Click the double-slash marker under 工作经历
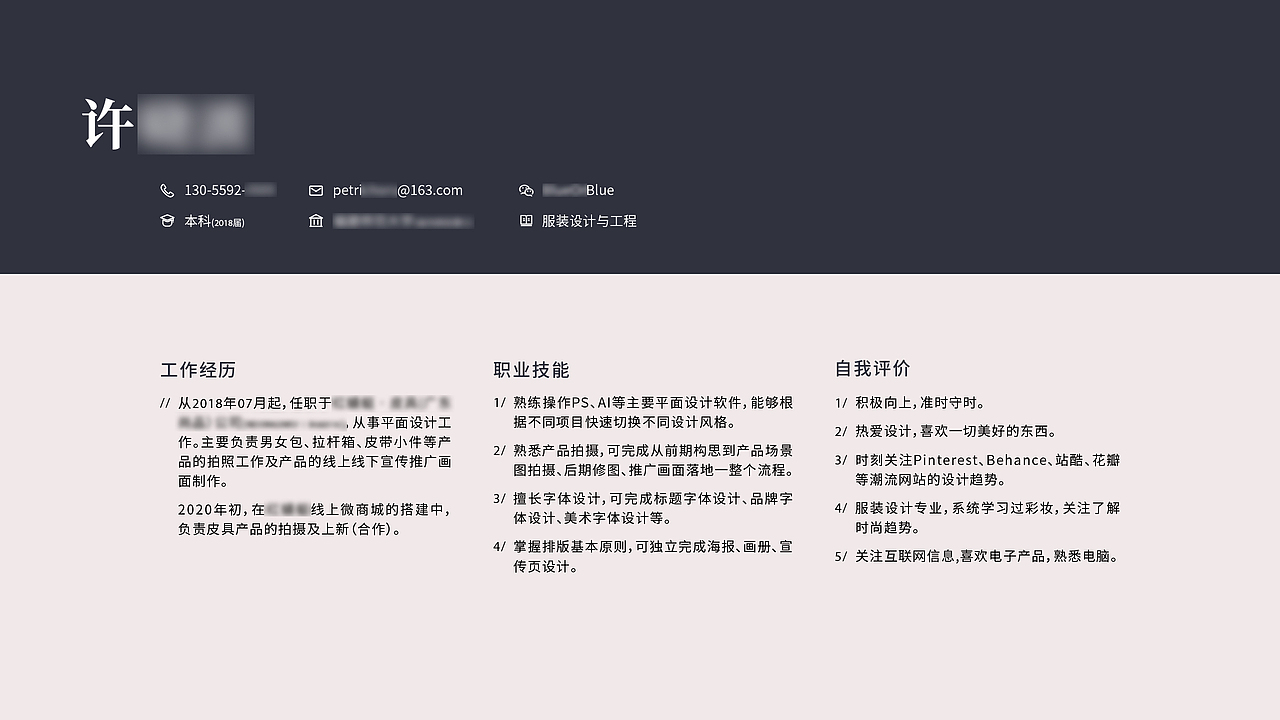1280x720 pixels. [x=166, y=402]
